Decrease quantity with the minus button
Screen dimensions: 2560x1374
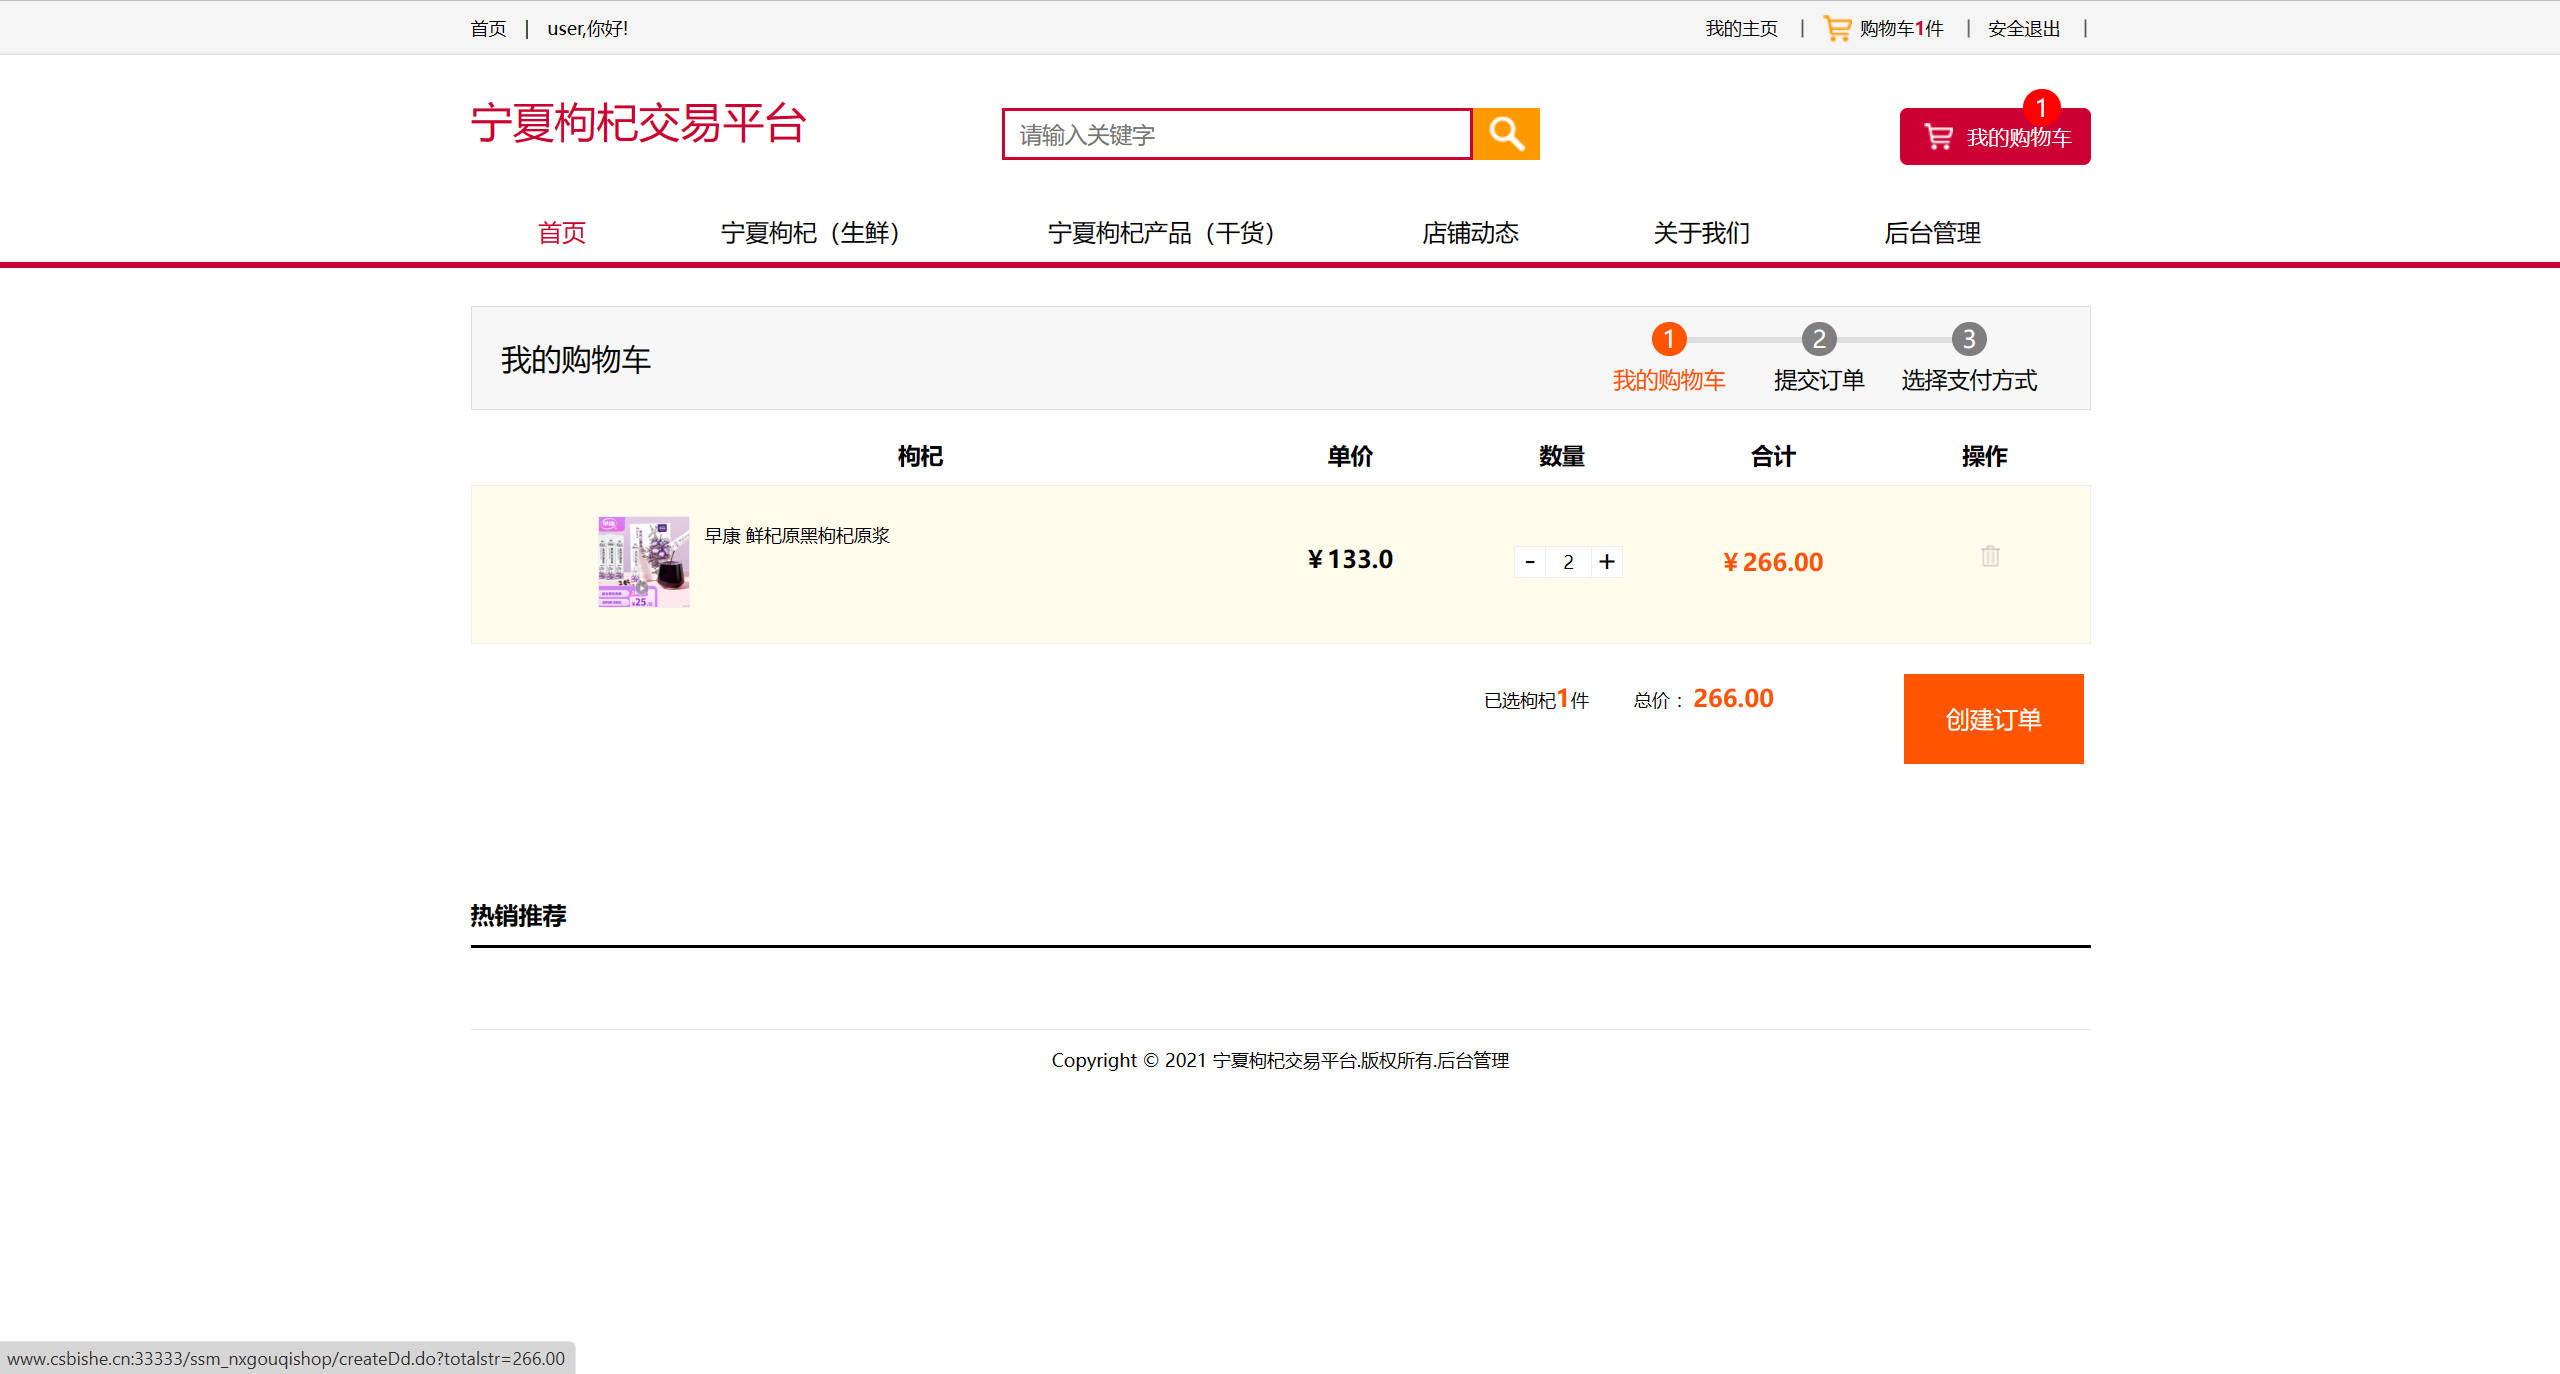coord(1530,562)
